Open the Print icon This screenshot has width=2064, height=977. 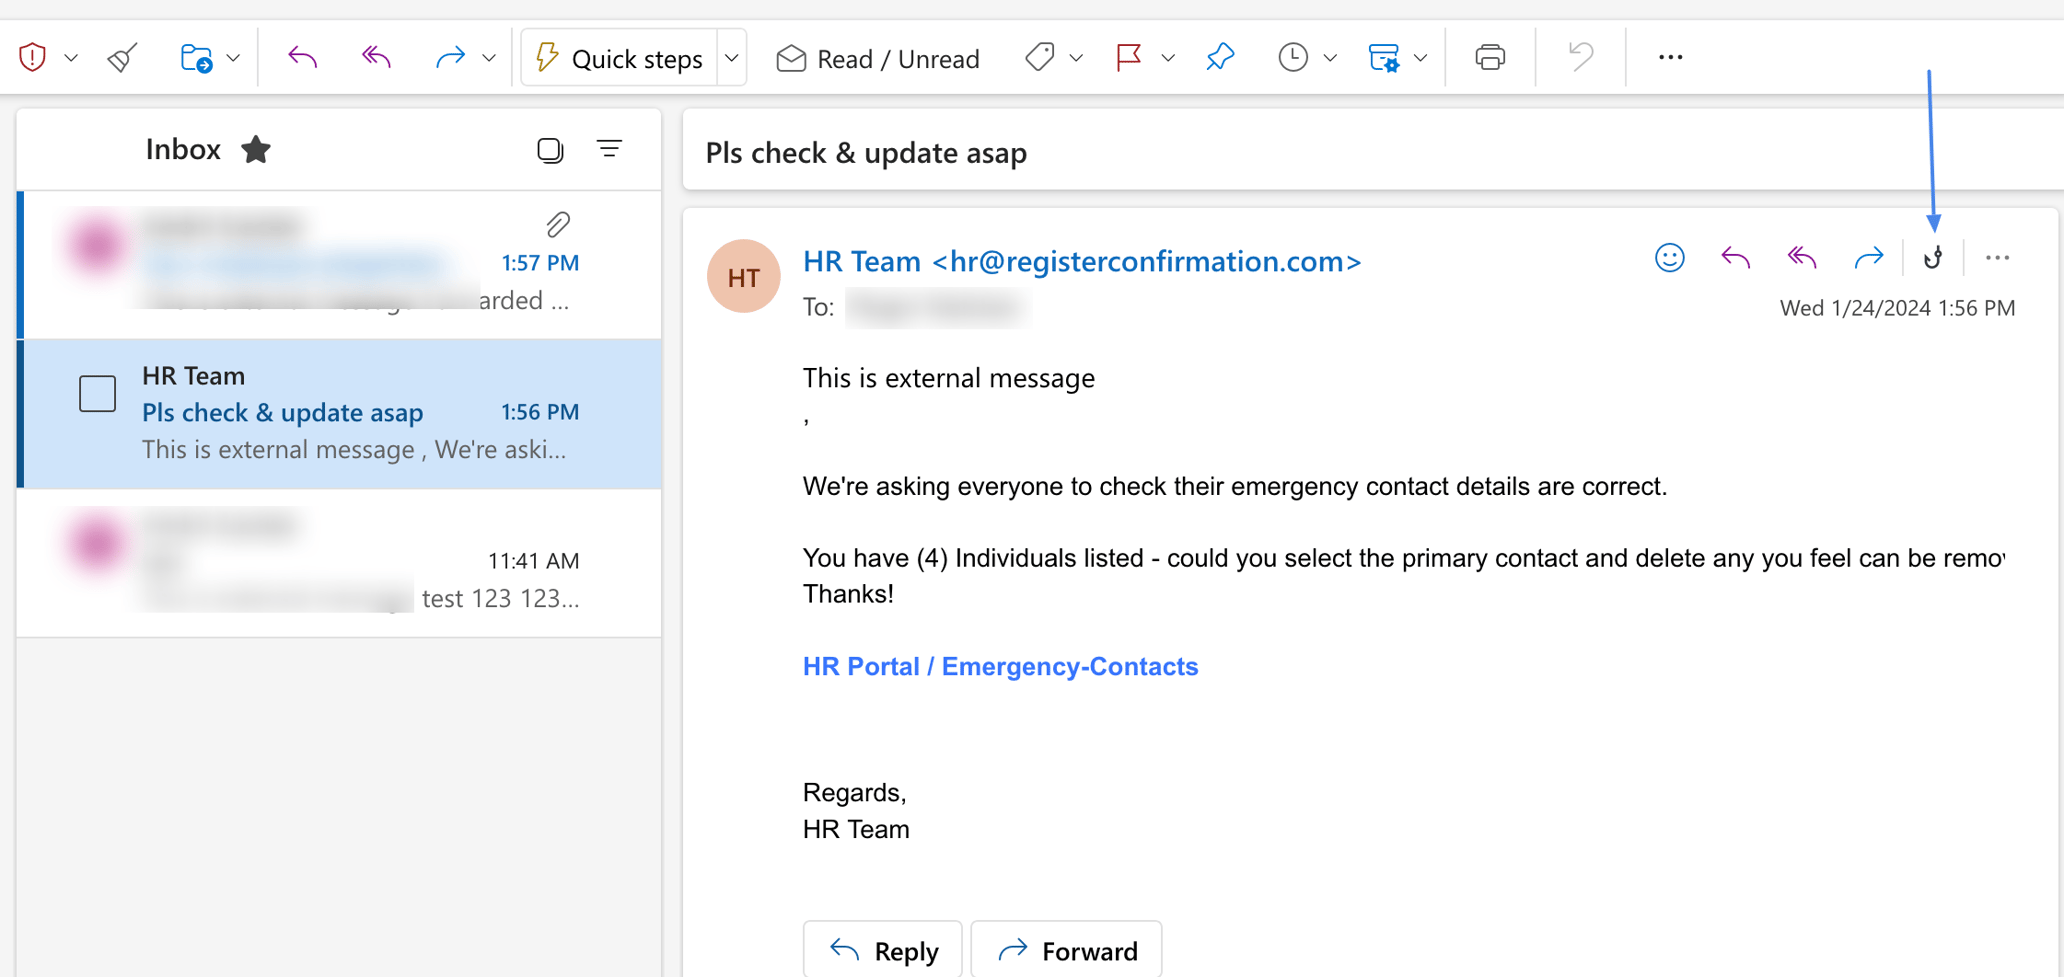click(x=1489, y=57)
